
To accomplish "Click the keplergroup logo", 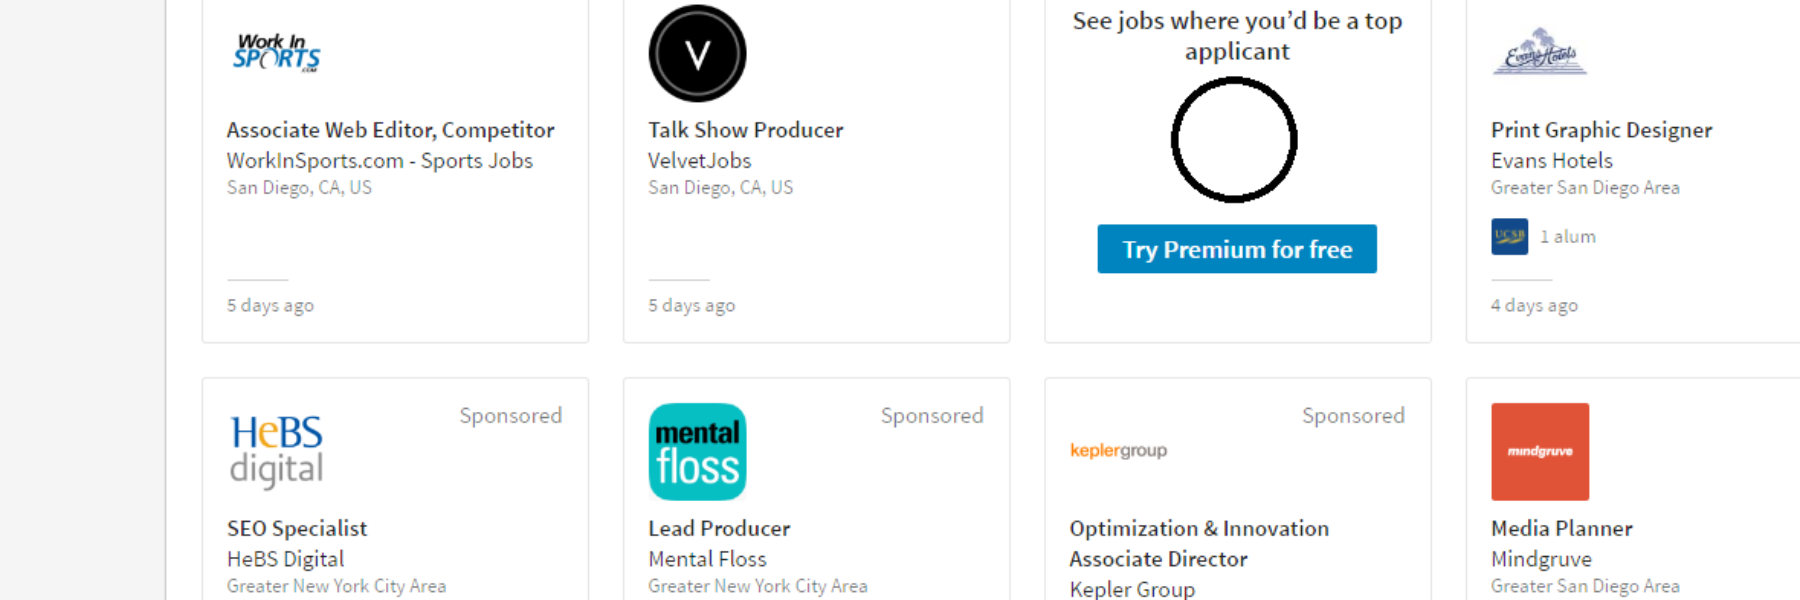I will click(1118, 450).
